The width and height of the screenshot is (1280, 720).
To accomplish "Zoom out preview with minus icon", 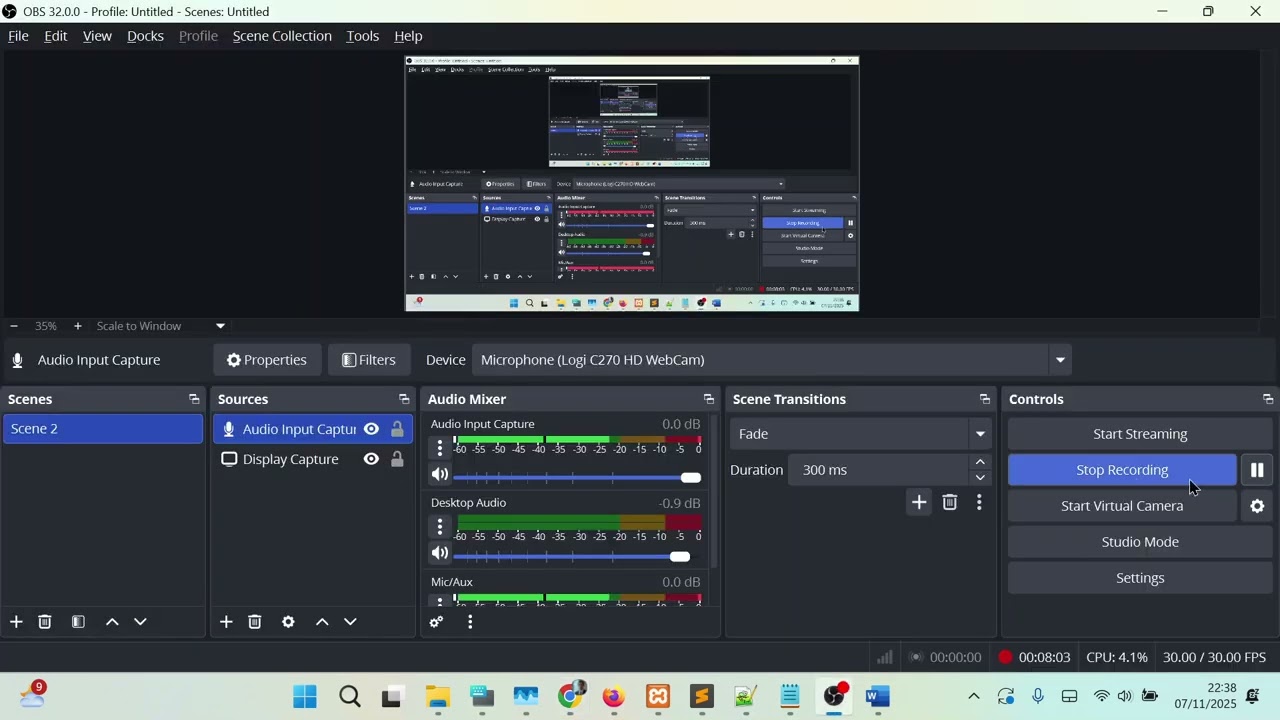I will 14,326.
